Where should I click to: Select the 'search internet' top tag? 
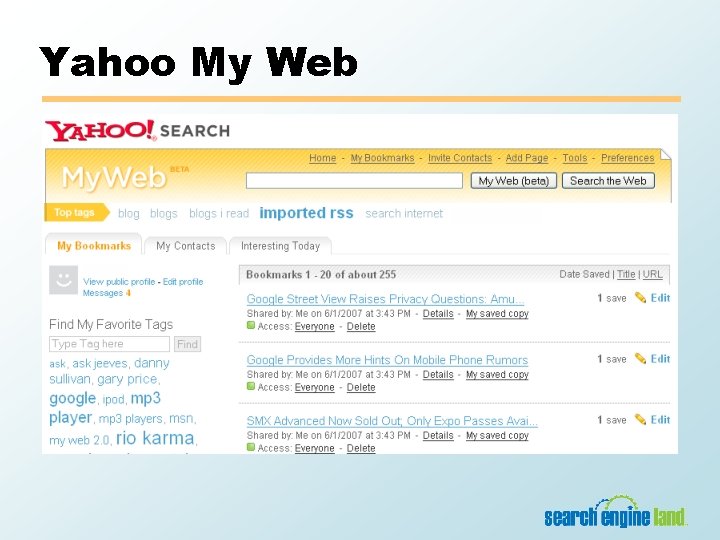point(404,214)
